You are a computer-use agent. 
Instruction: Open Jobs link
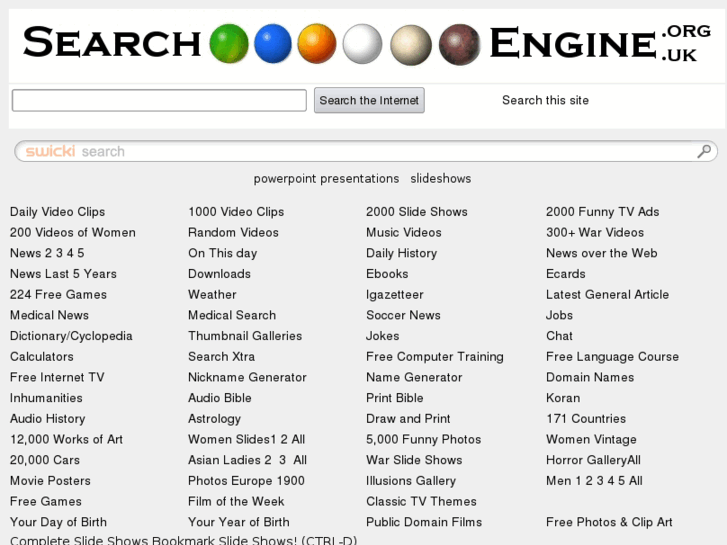pyautogui.click(x=559, y=315)
